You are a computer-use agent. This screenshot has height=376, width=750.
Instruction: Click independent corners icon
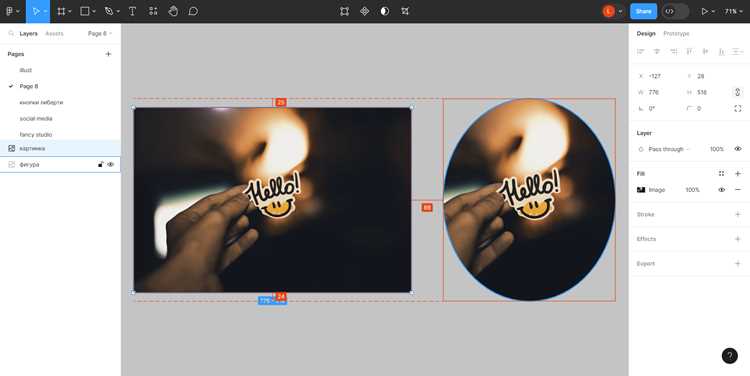(x=738, y=109)
